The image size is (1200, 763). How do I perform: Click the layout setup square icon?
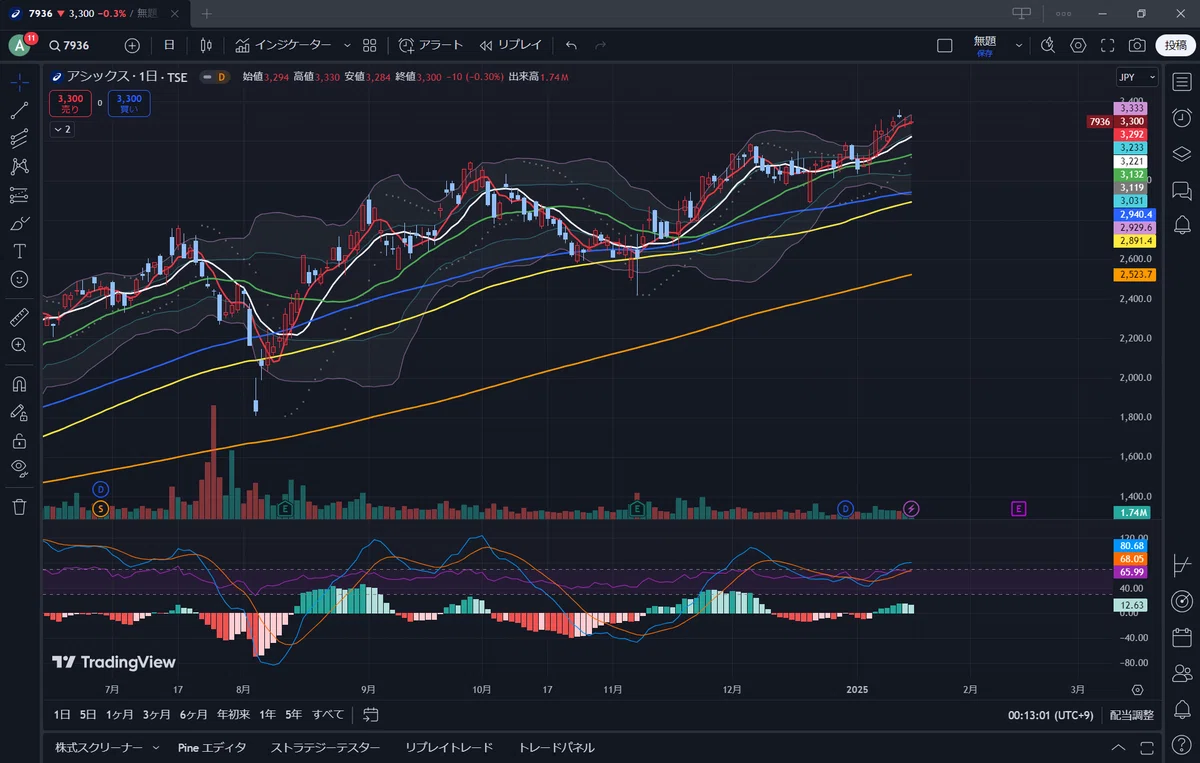click(x=945, y=45)
